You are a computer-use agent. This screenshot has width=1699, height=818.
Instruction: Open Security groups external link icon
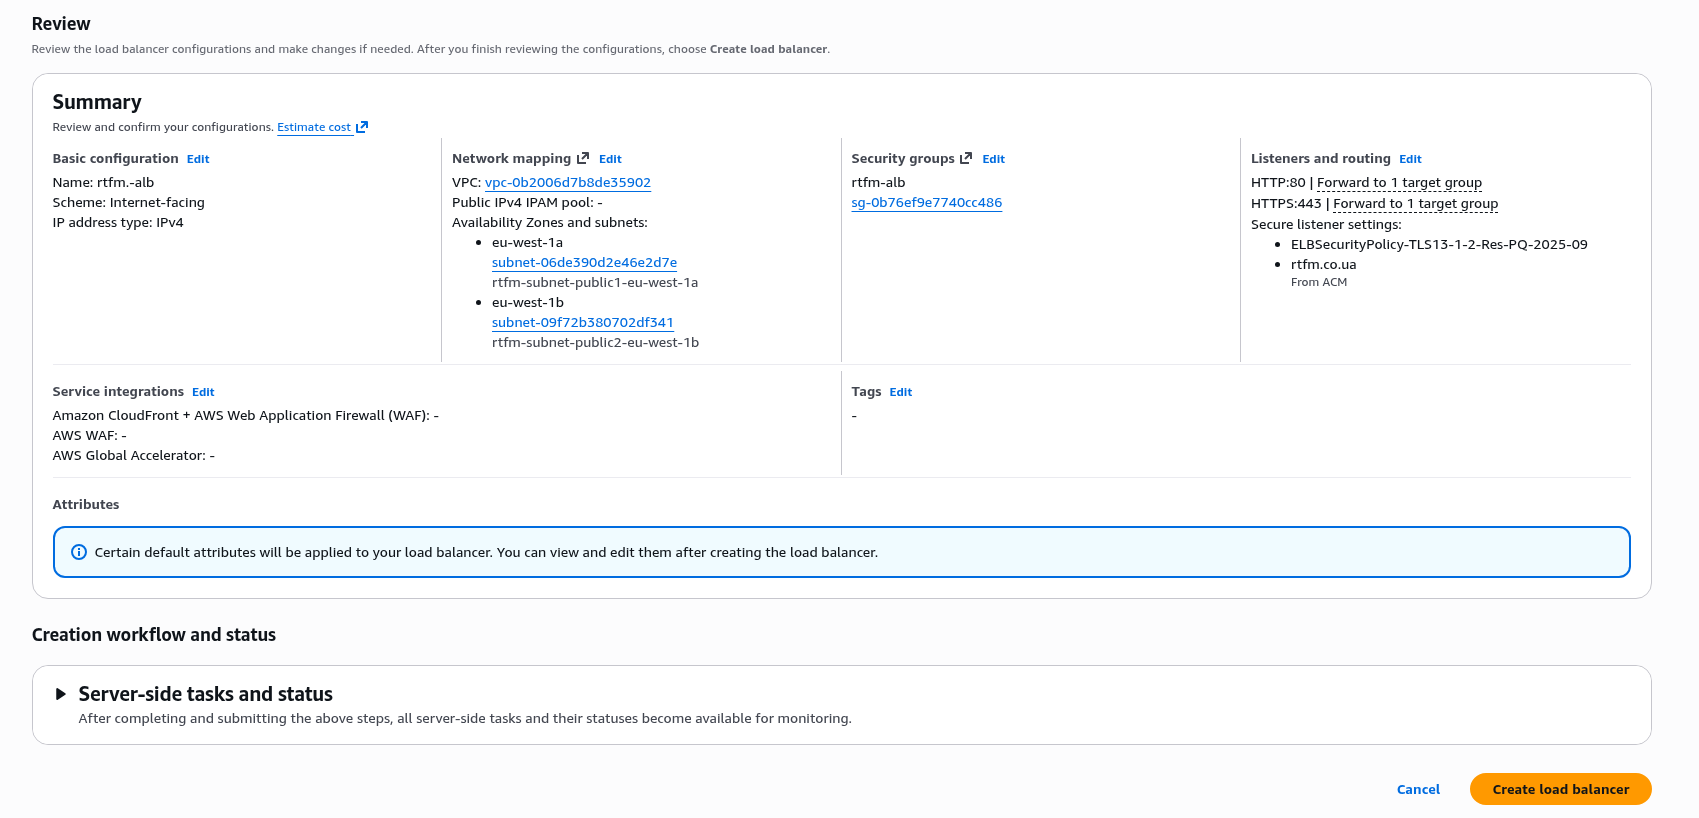966,158
